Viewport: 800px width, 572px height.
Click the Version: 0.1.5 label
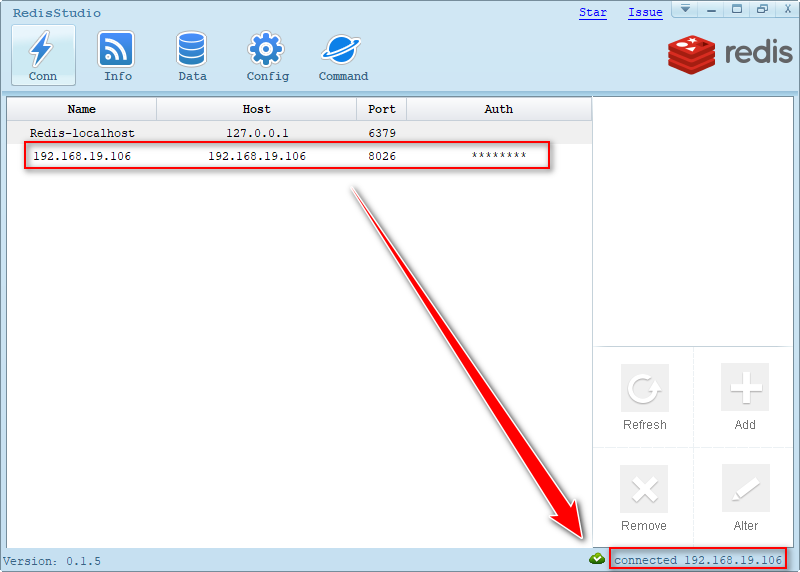tap(52, 561)
